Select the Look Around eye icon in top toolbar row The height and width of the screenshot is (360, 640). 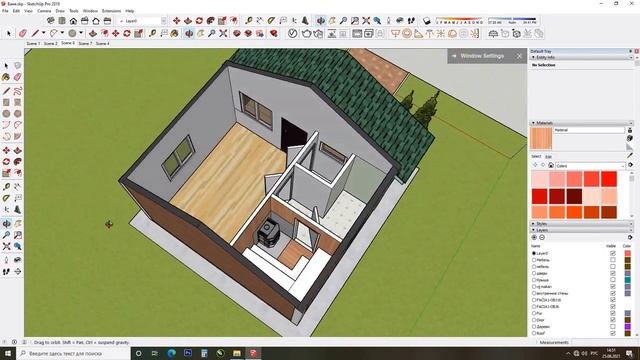[x=400, y=20]
